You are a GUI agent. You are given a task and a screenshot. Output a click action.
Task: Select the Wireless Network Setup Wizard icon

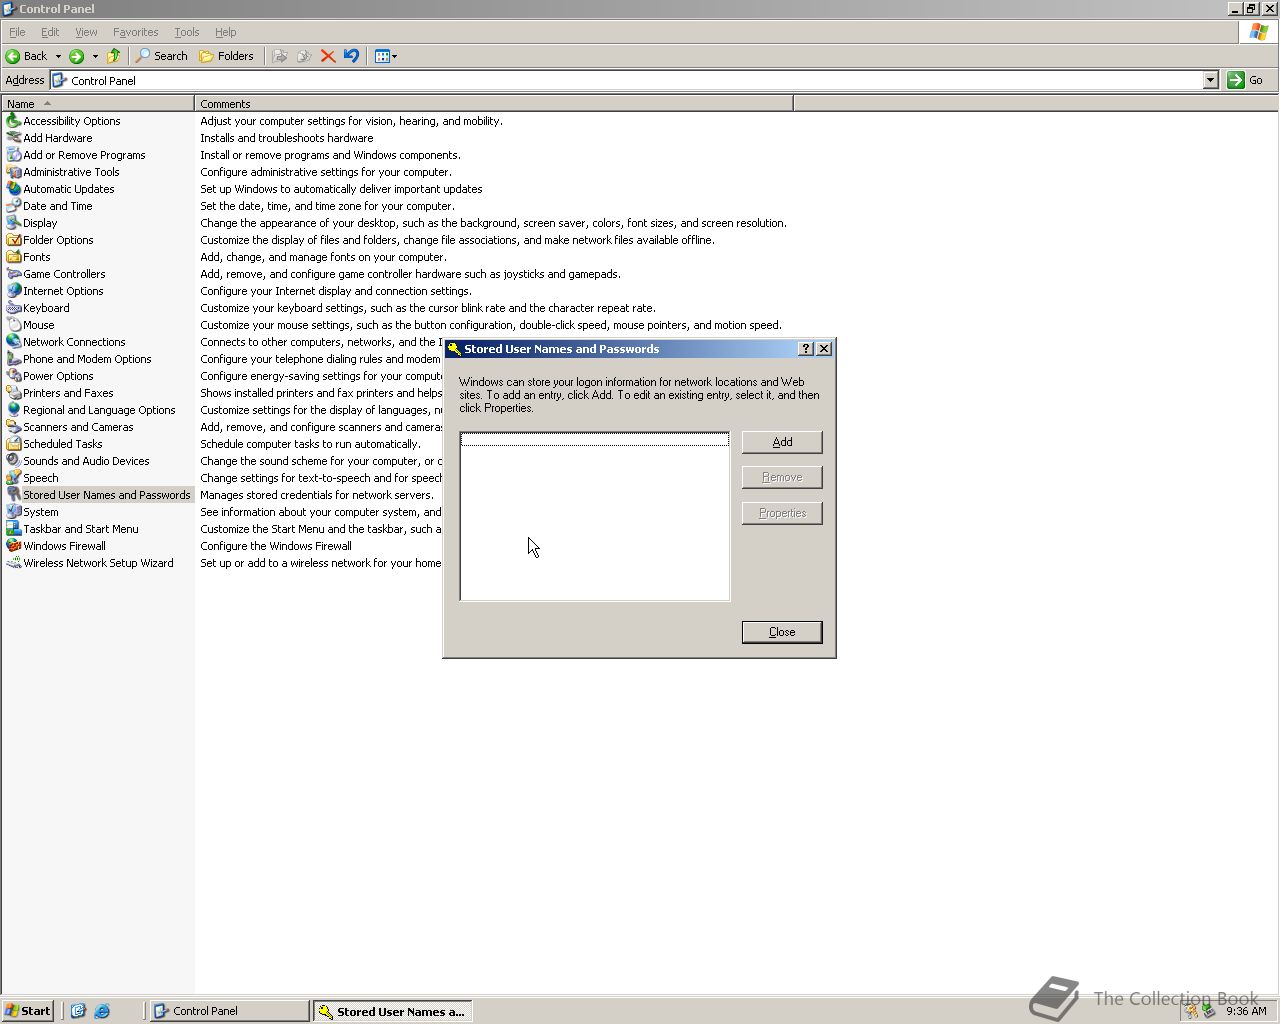pyautogui.click(x=13, y=563)
